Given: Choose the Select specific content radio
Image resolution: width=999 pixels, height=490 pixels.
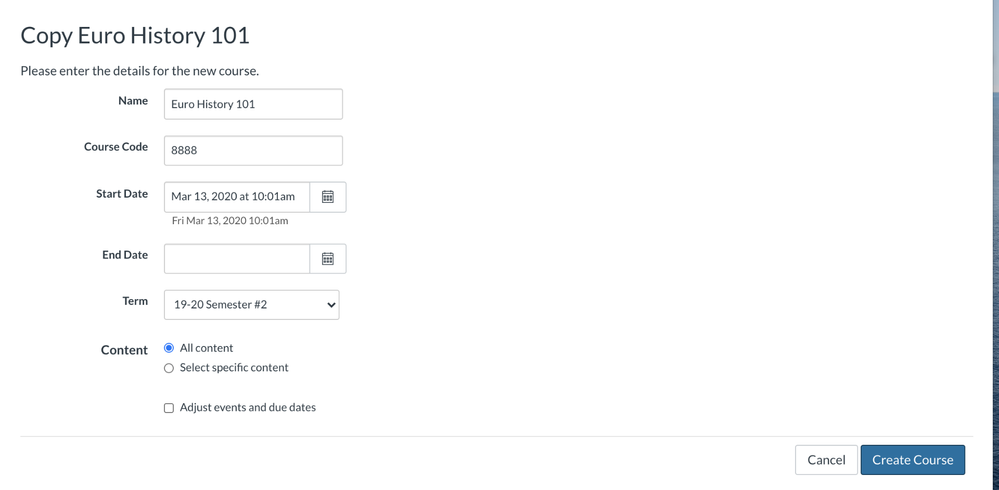Looking at the screenshot, I should (x=169, y=368).
